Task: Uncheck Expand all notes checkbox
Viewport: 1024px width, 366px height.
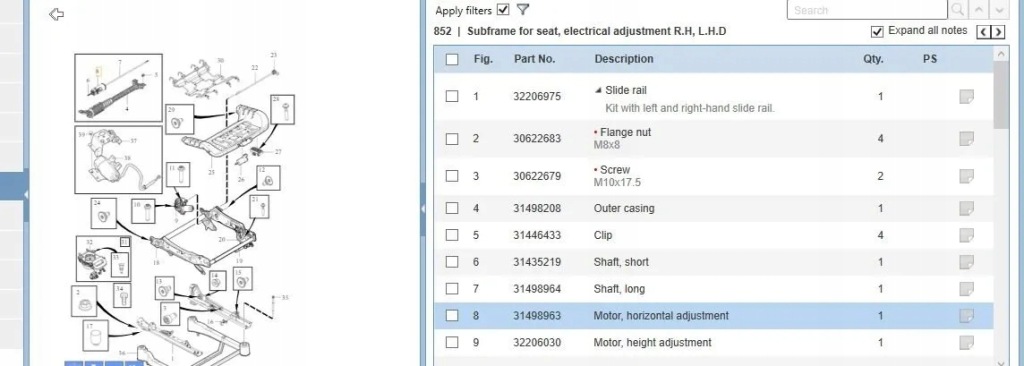Action: pos(877,31)
